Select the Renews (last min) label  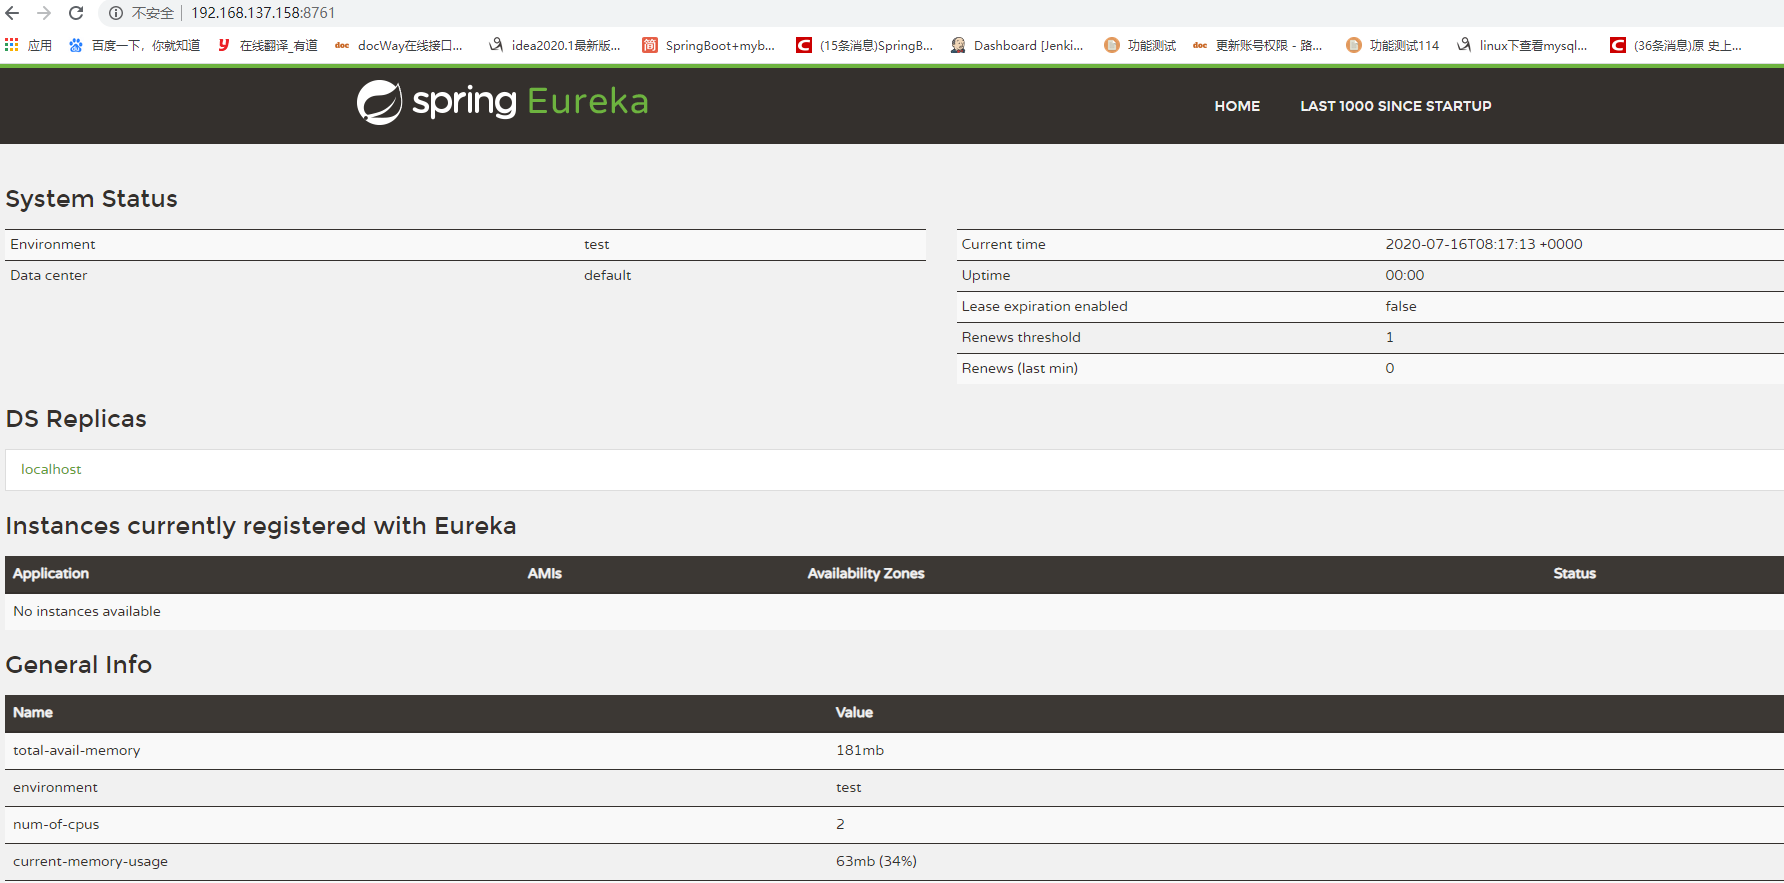pos(1020,368)
